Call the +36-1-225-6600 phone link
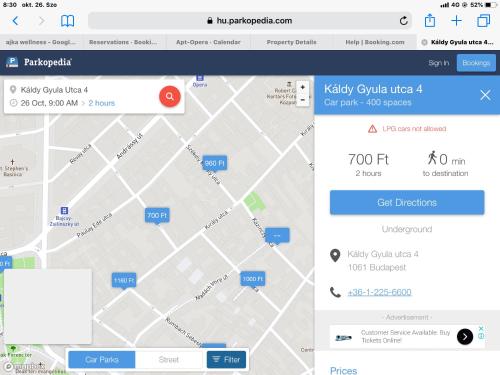 coord(379,292)
